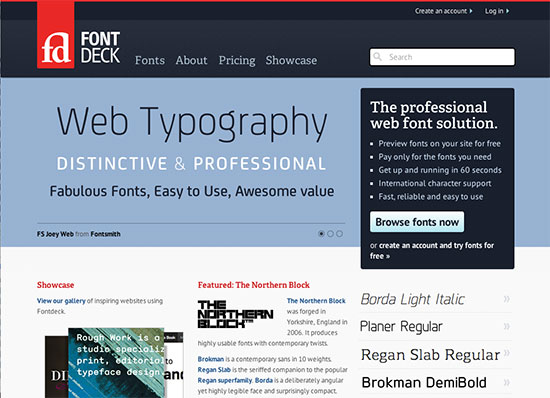Open the Brokman font link
Image resolution: width=550 pixels, height=398 pixels.
tap(210, 359)
